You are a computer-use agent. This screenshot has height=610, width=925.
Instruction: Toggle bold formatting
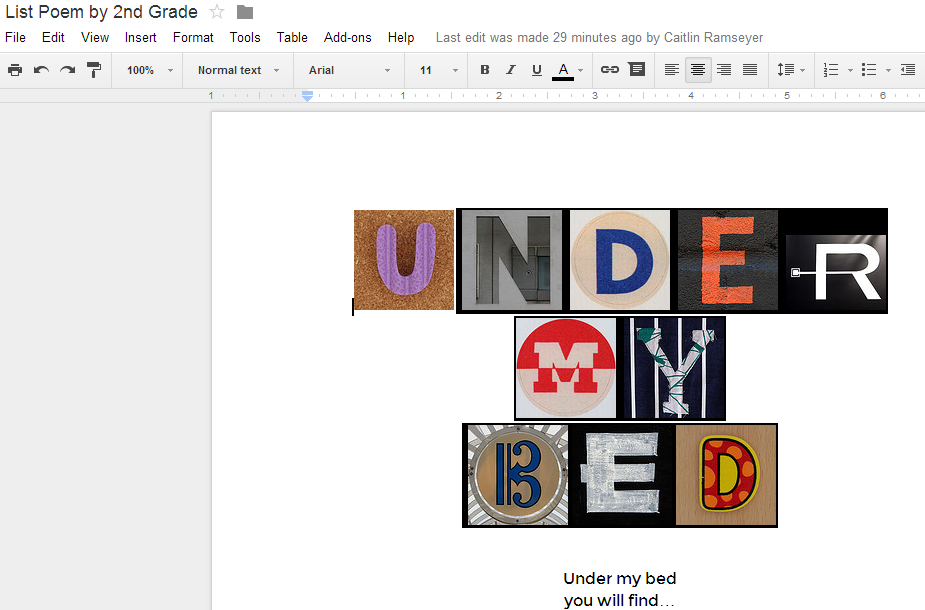(x=485, y=70)
